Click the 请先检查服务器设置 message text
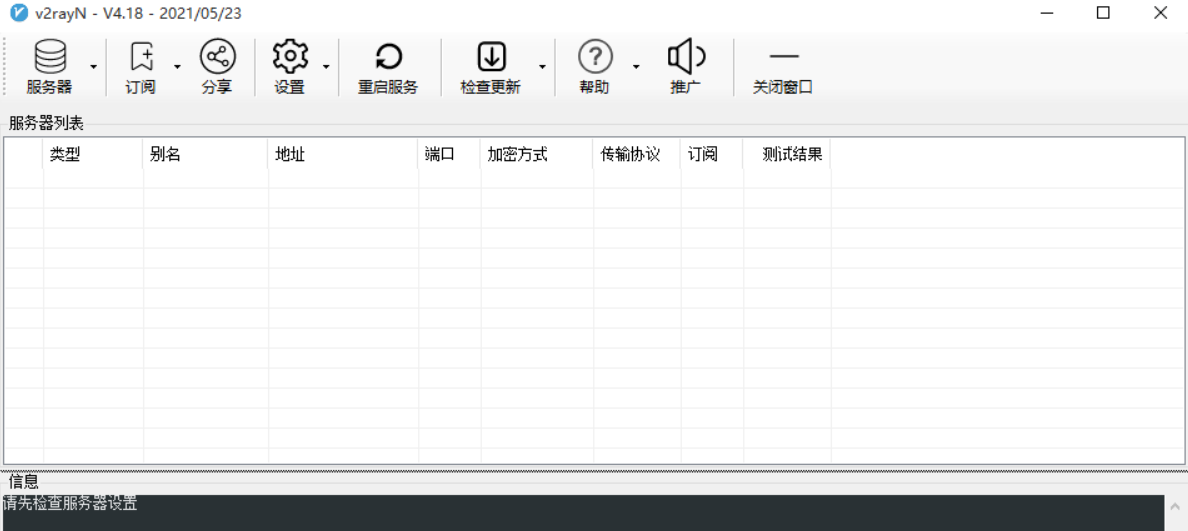Screen dimensions: 1188x531 69,503
